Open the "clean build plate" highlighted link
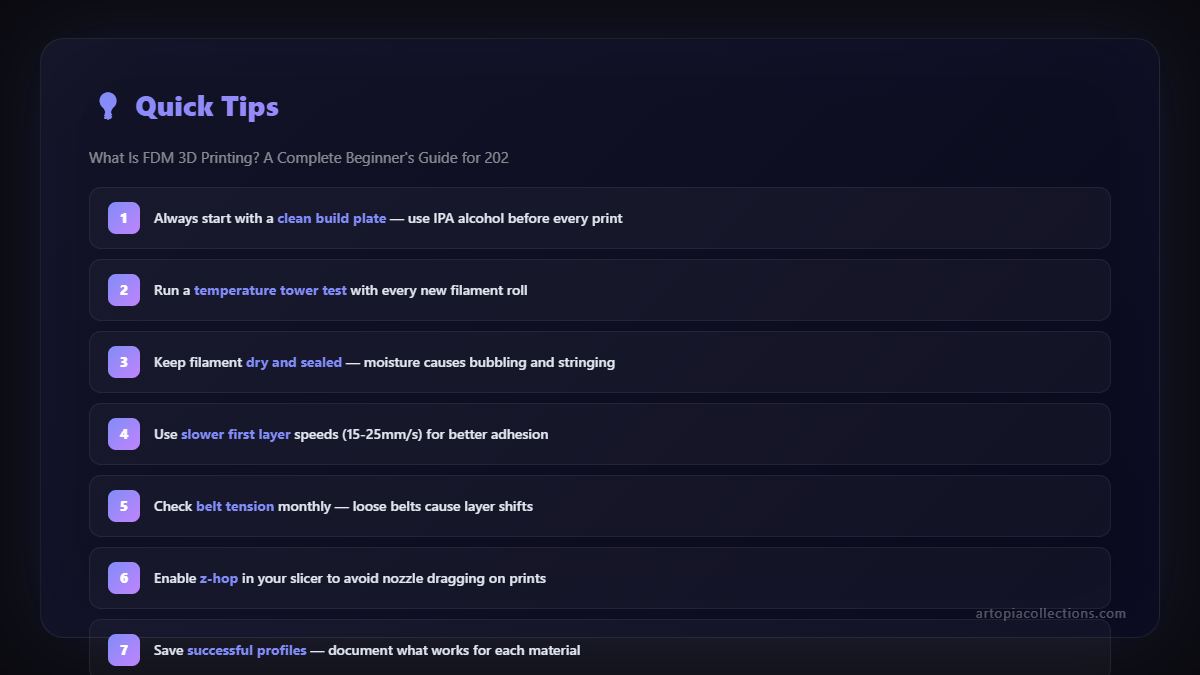The width and height of the screenshot is (1200, 675). pyautogui.click(x=331, y=218)
